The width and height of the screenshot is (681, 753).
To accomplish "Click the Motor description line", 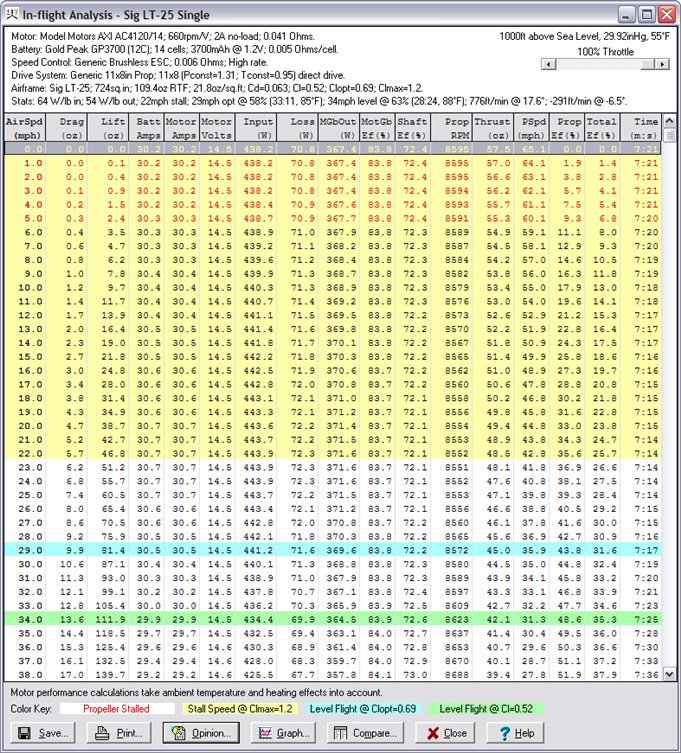I will point(163,36).
